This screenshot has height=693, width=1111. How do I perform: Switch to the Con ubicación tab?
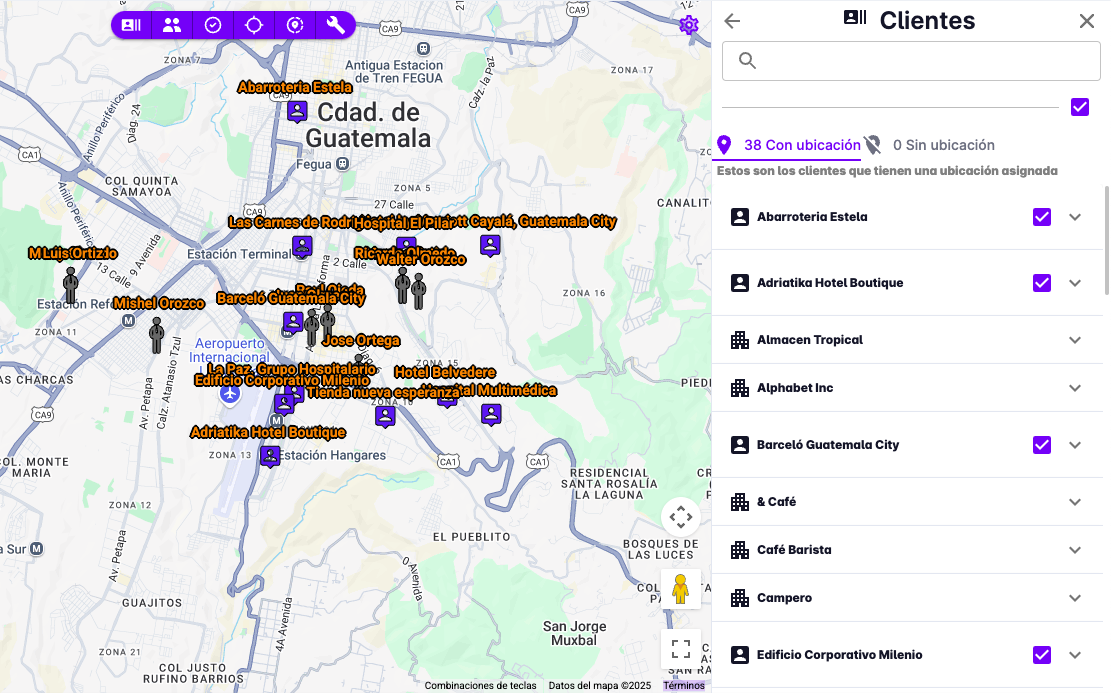coord(788,145)
